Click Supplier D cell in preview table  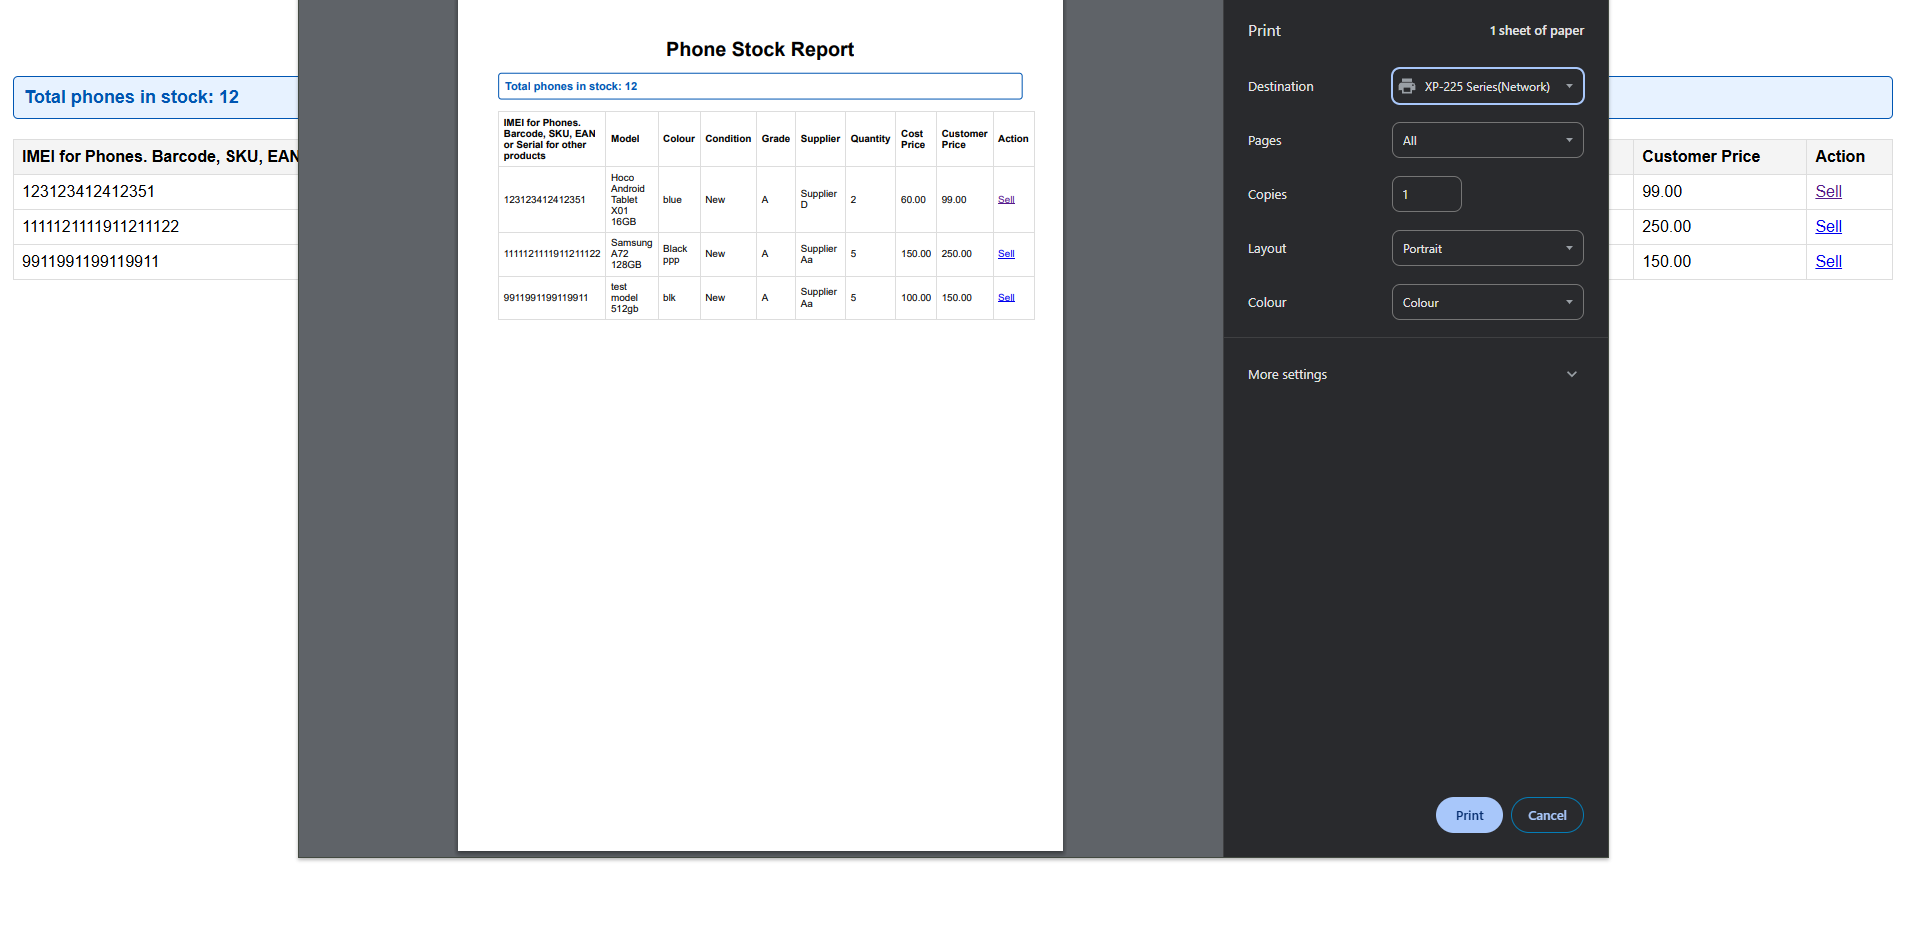[x=819, y=199]
